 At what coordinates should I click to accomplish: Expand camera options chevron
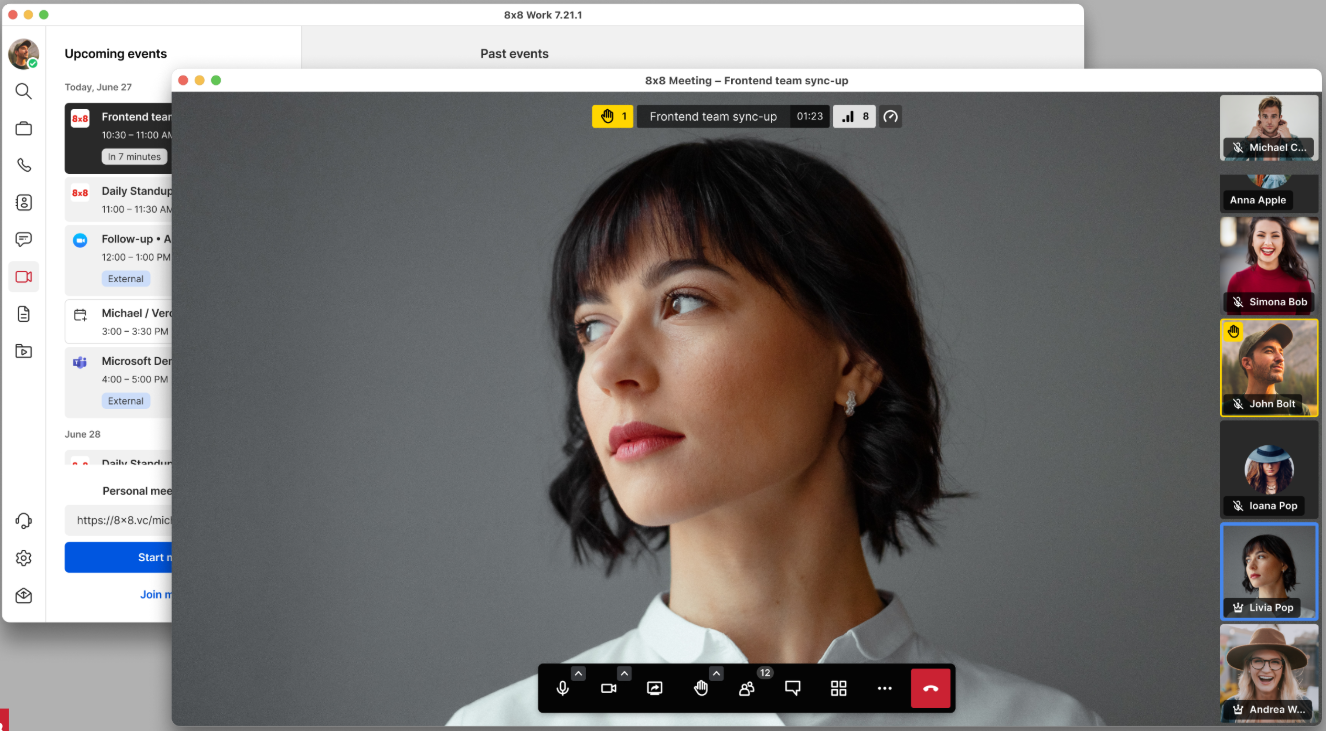click(624, 674)
